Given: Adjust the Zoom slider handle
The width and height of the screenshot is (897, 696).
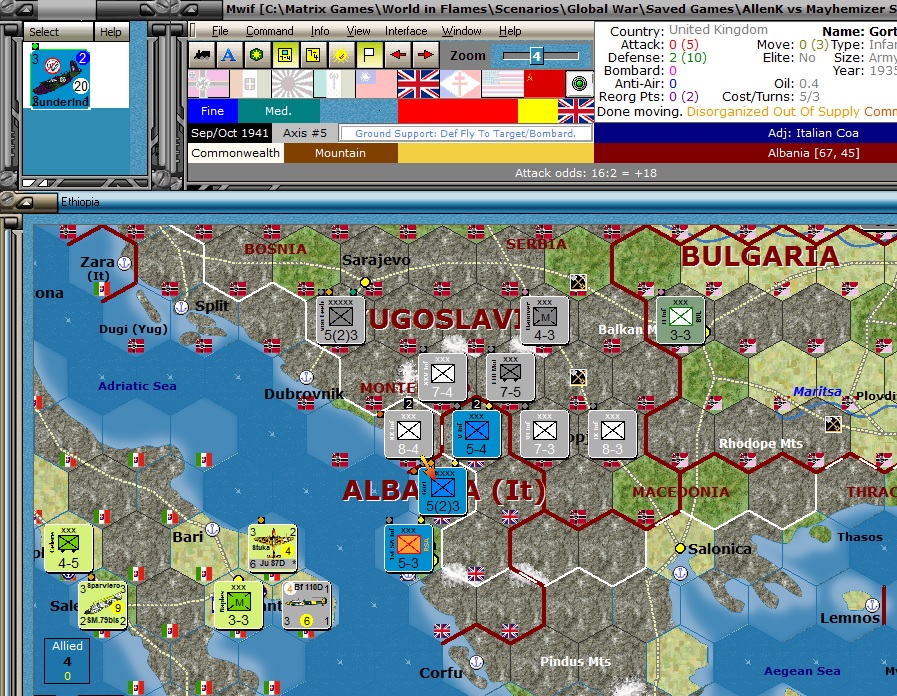Looking at the screenshot, I should 536,56.
